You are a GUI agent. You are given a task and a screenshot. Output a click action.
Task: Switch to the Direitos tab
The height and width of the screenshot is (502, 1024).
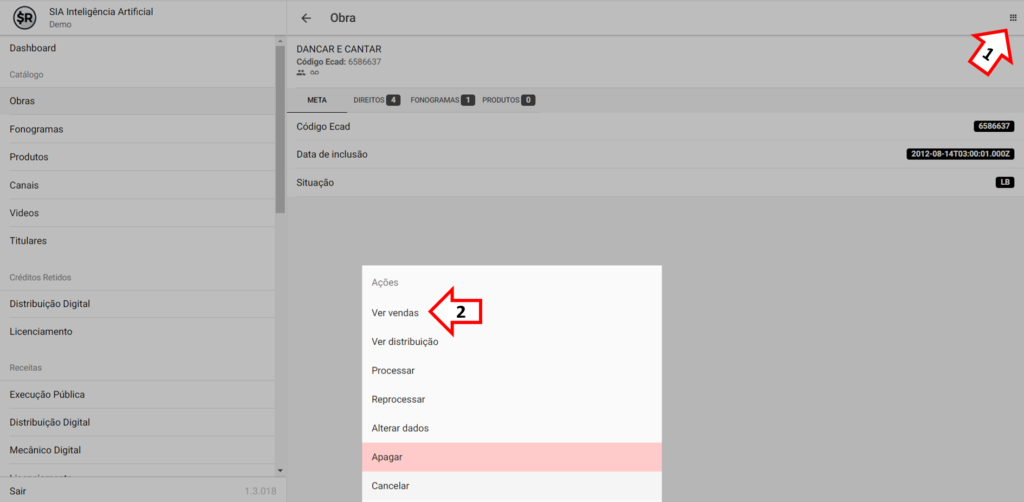coord(376,100)
